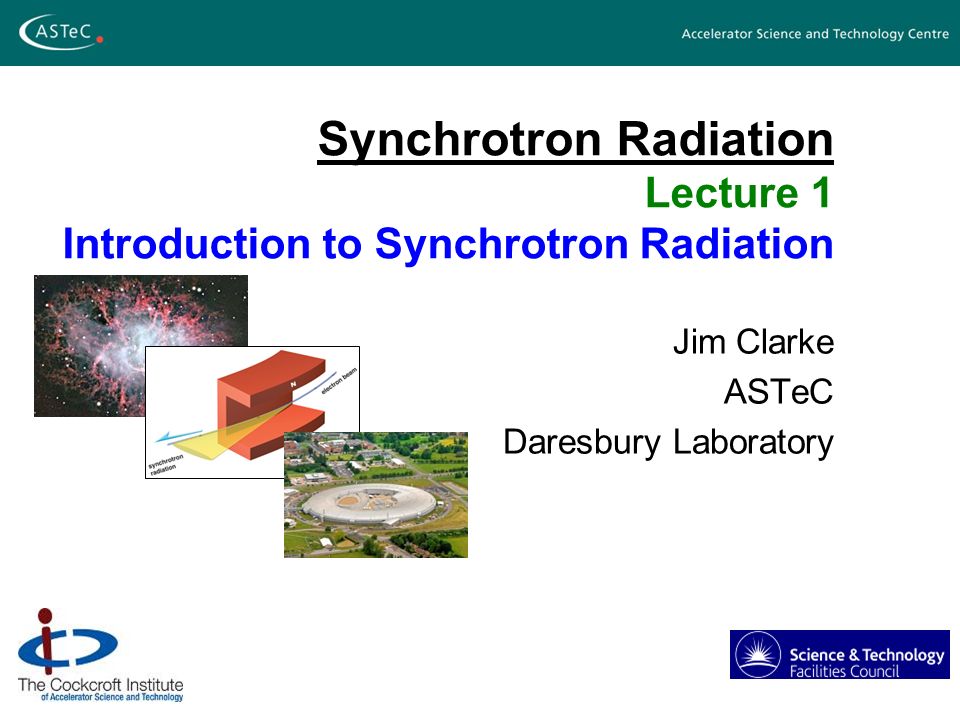The image size is (960, 720).
Task: Click 'synchrotron radiation' label in magnet diagram
Action: click(x=165, y=465)
